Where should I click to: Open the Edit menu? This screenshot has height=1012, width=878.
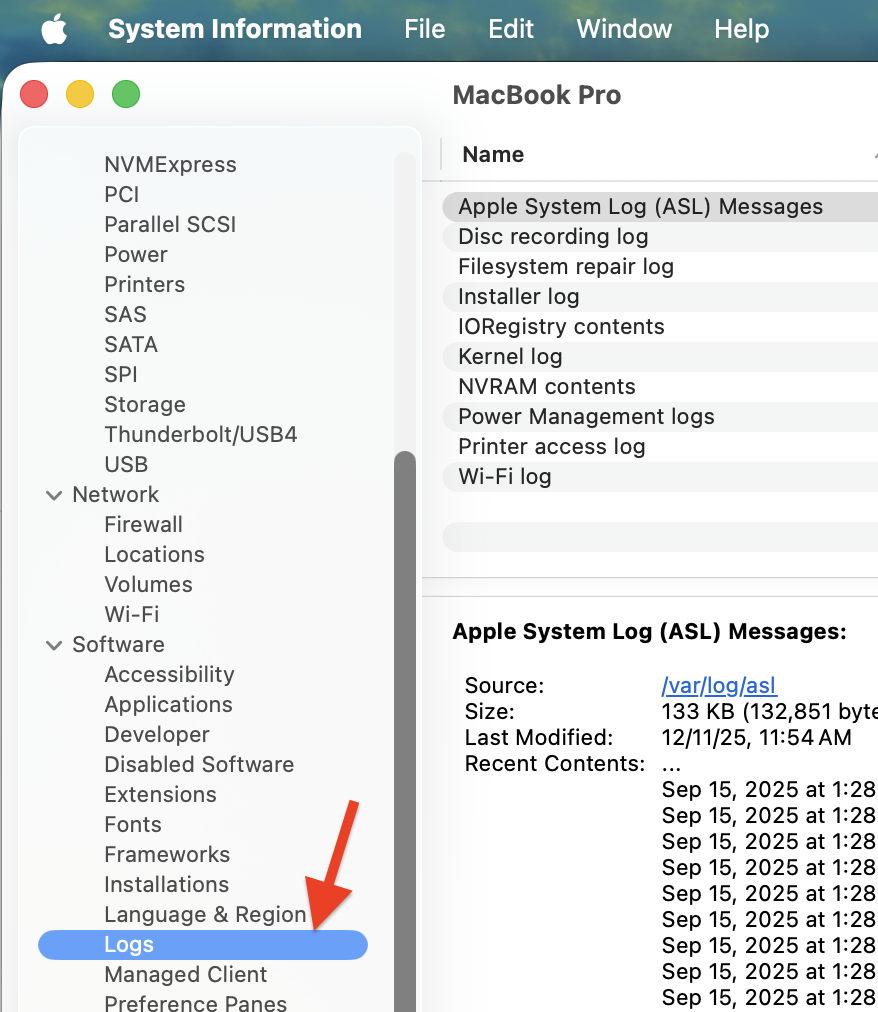coord(511,29)
